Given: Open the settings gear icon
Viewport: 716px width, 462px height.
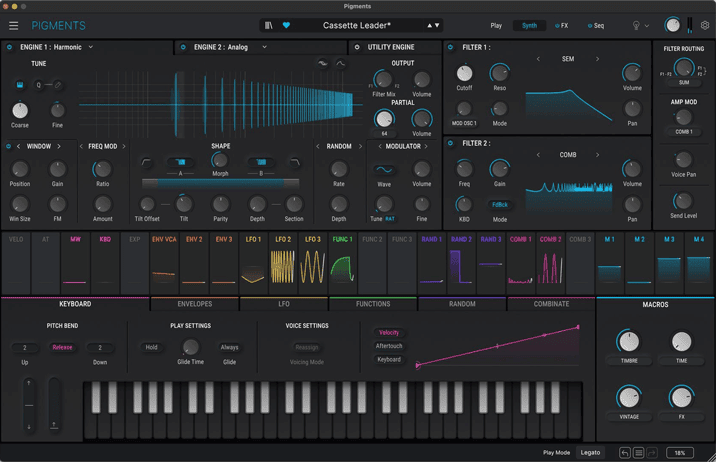Looking at the screenshot, I should 704,25.
